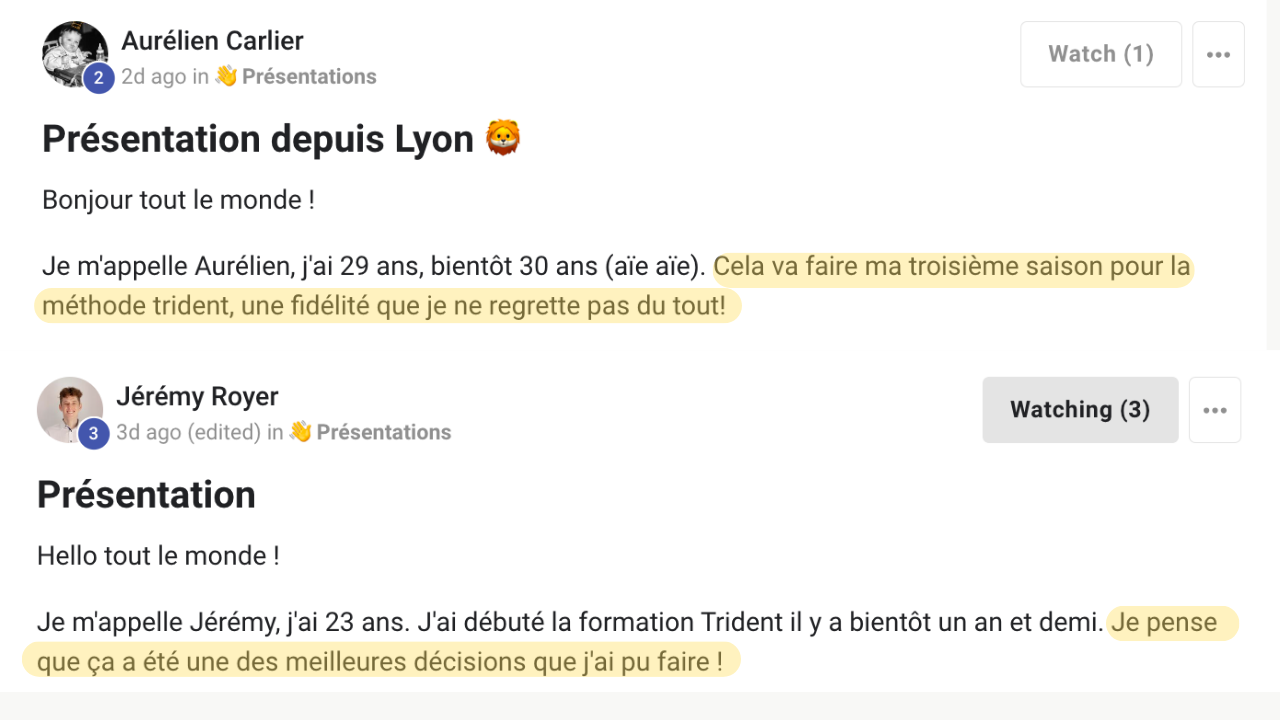
Task: Open more options menu for Aurélien's post
Action: coord(1218,54)
